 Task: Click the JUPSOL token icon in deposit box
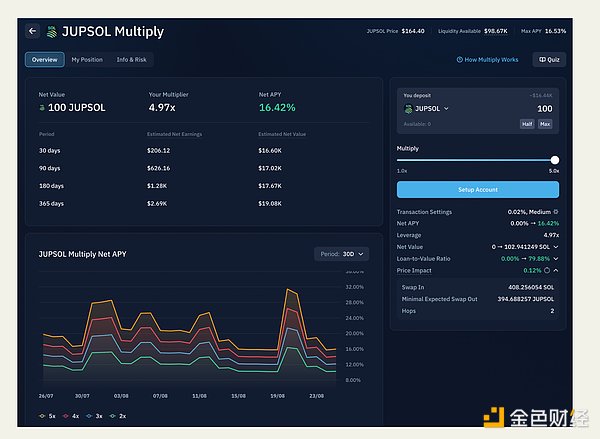click(x=408, y=108)
